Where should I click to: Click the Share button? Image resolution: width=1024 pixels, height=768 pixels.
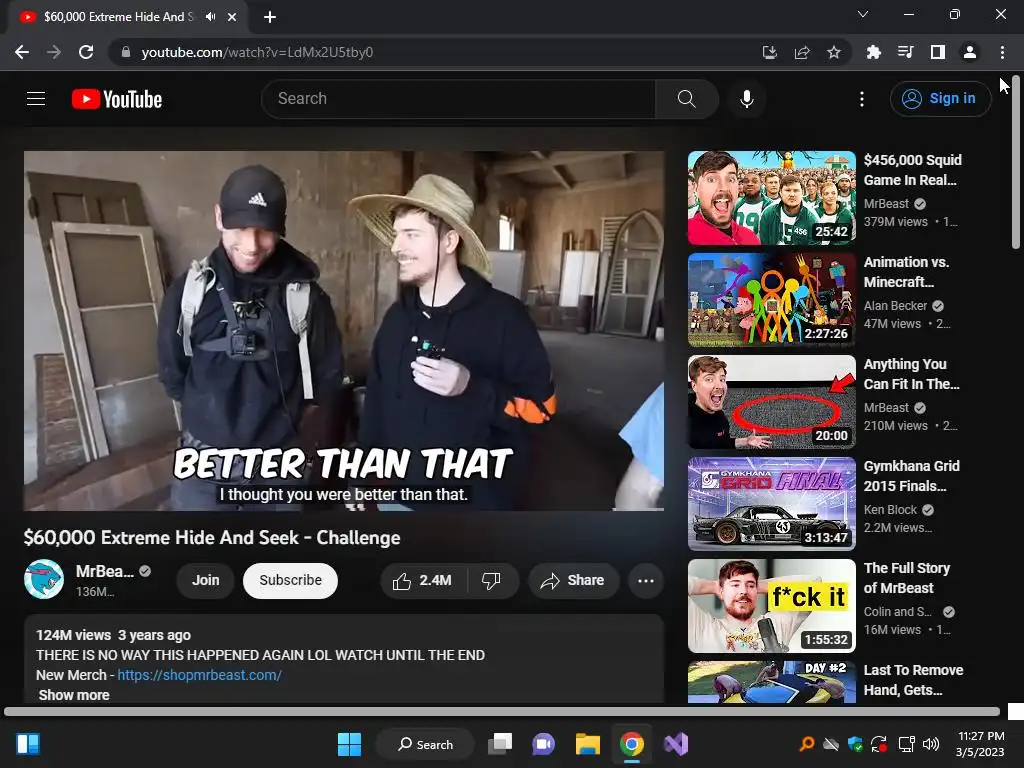pos(573,580)
